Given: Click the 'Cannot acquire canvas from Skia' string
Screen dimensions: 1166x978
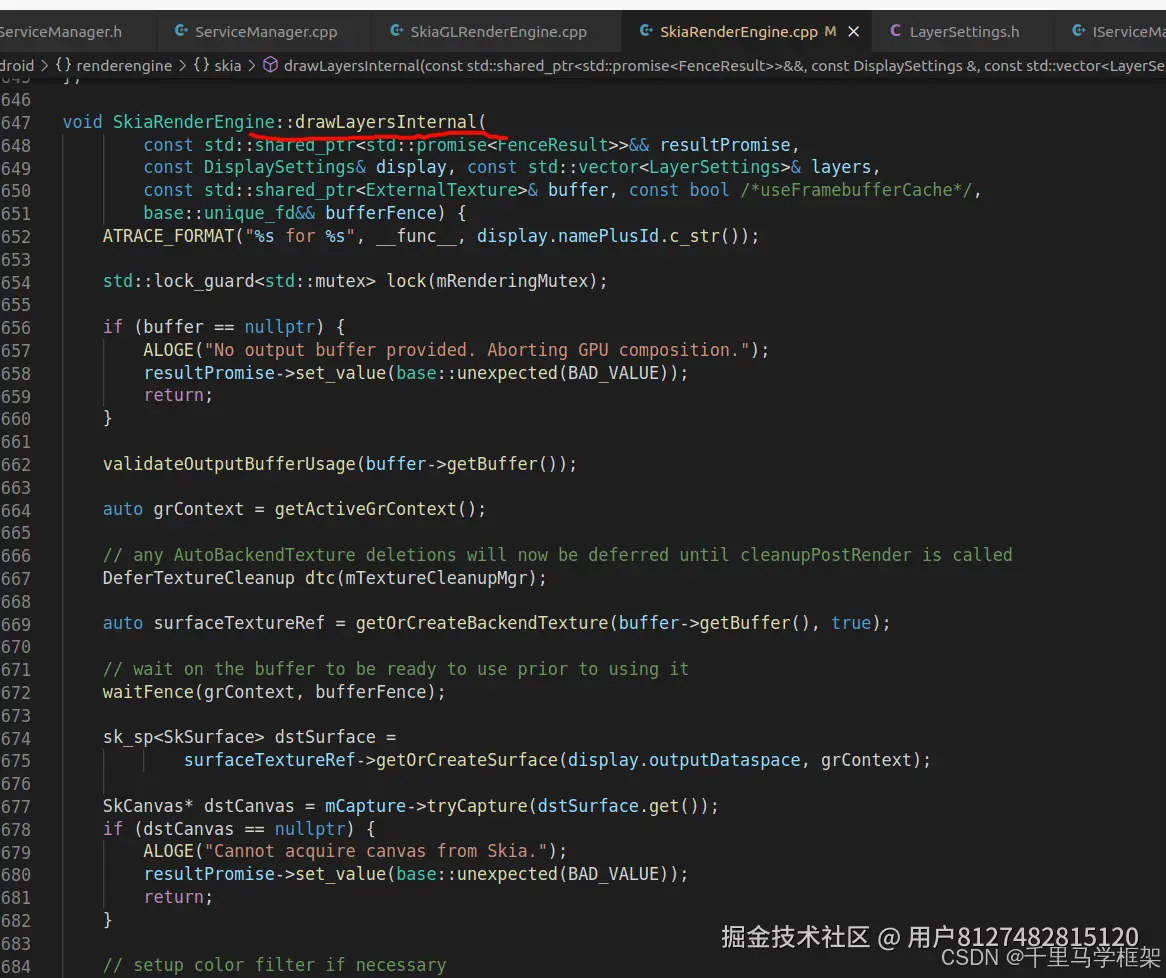Looking at the screenshot, I should point(376,852).
